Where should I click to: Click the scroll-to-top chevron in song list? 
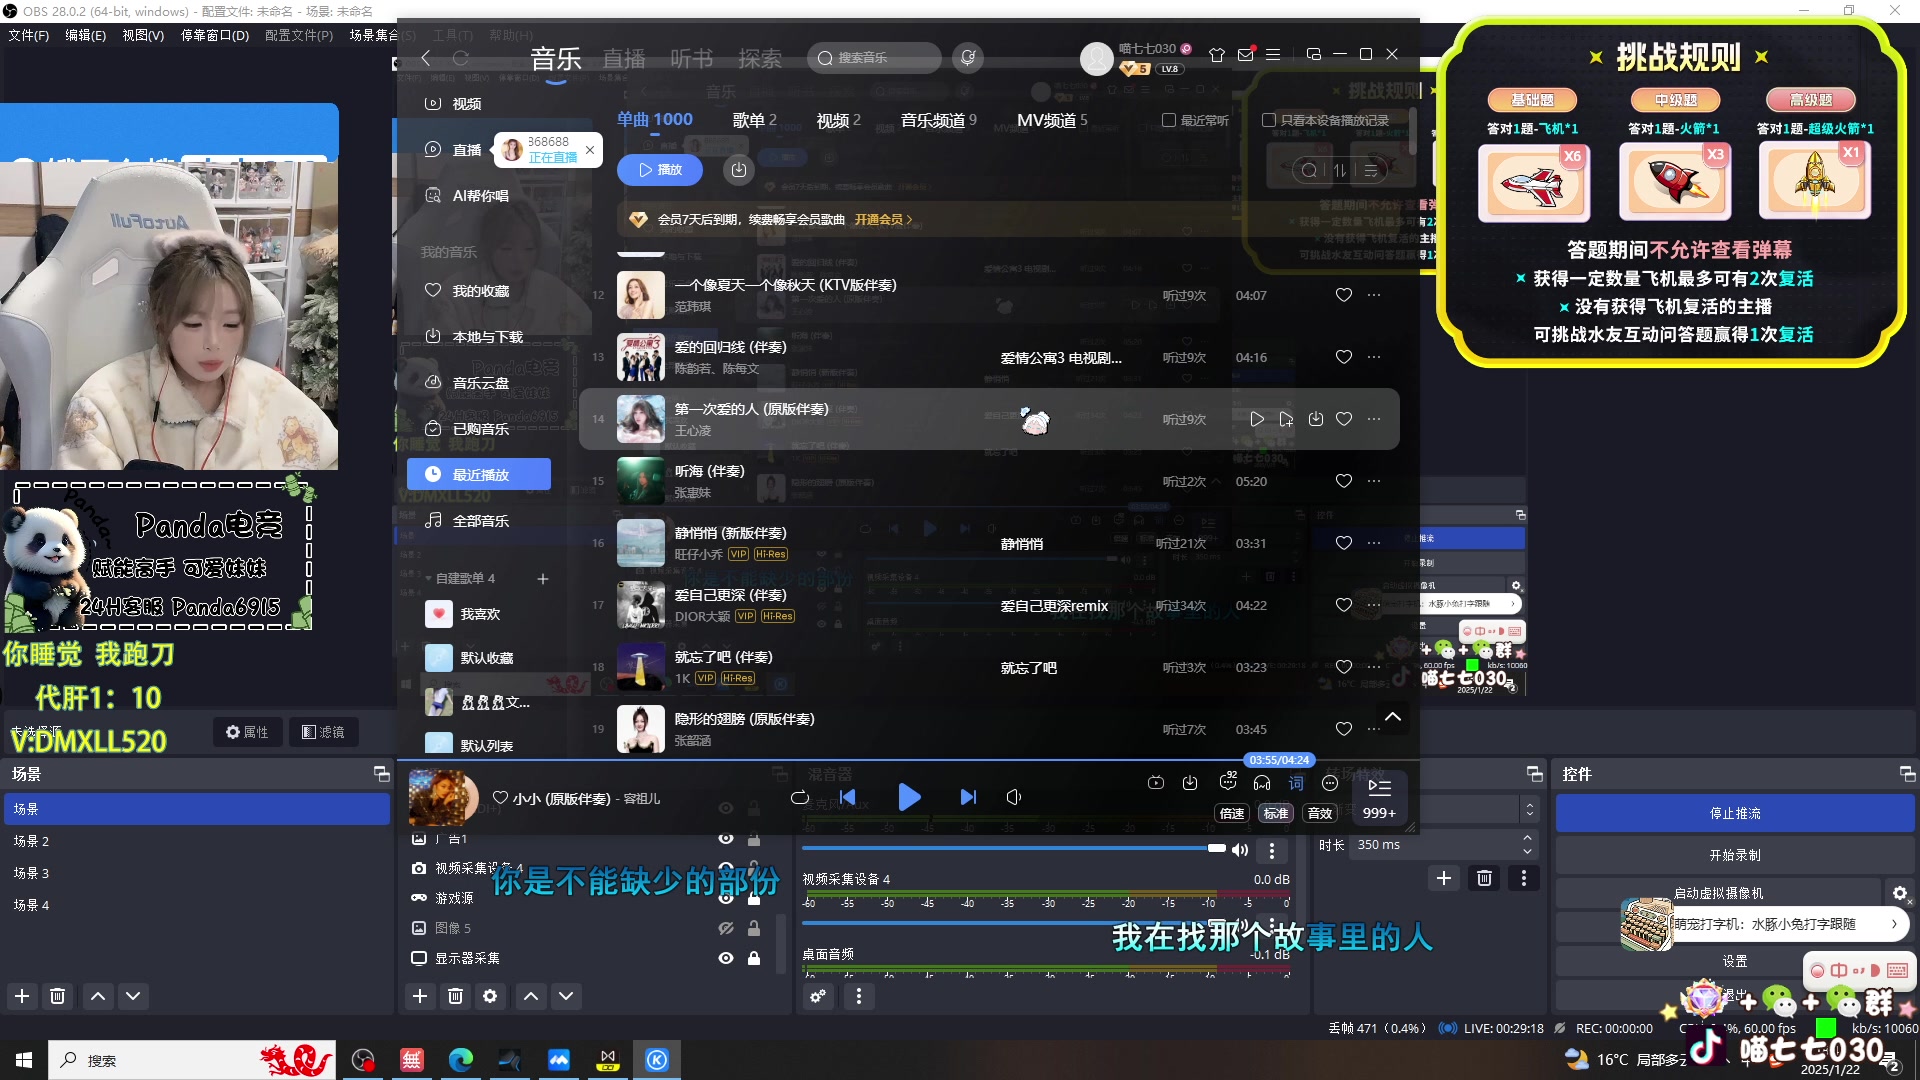coord(1393,717)
